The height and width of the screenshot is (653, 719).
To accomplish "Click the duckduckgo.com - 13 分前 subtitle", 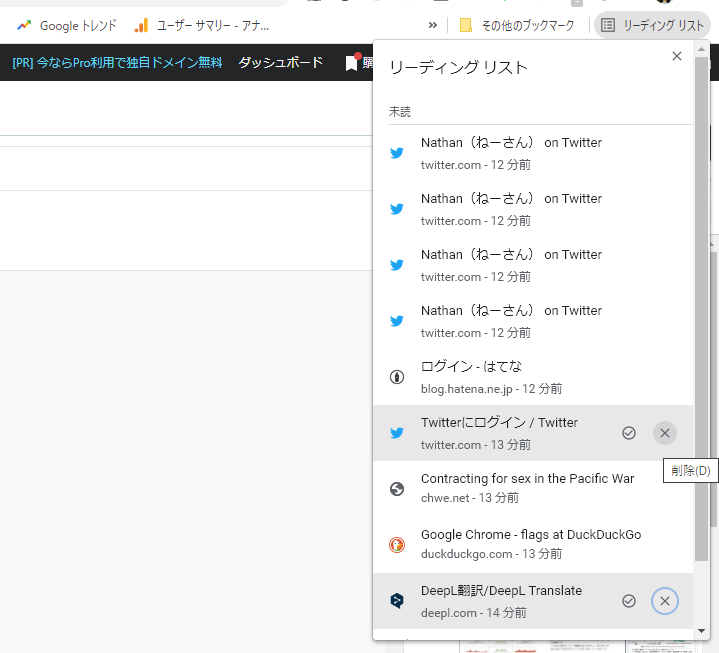I will 491,554.
